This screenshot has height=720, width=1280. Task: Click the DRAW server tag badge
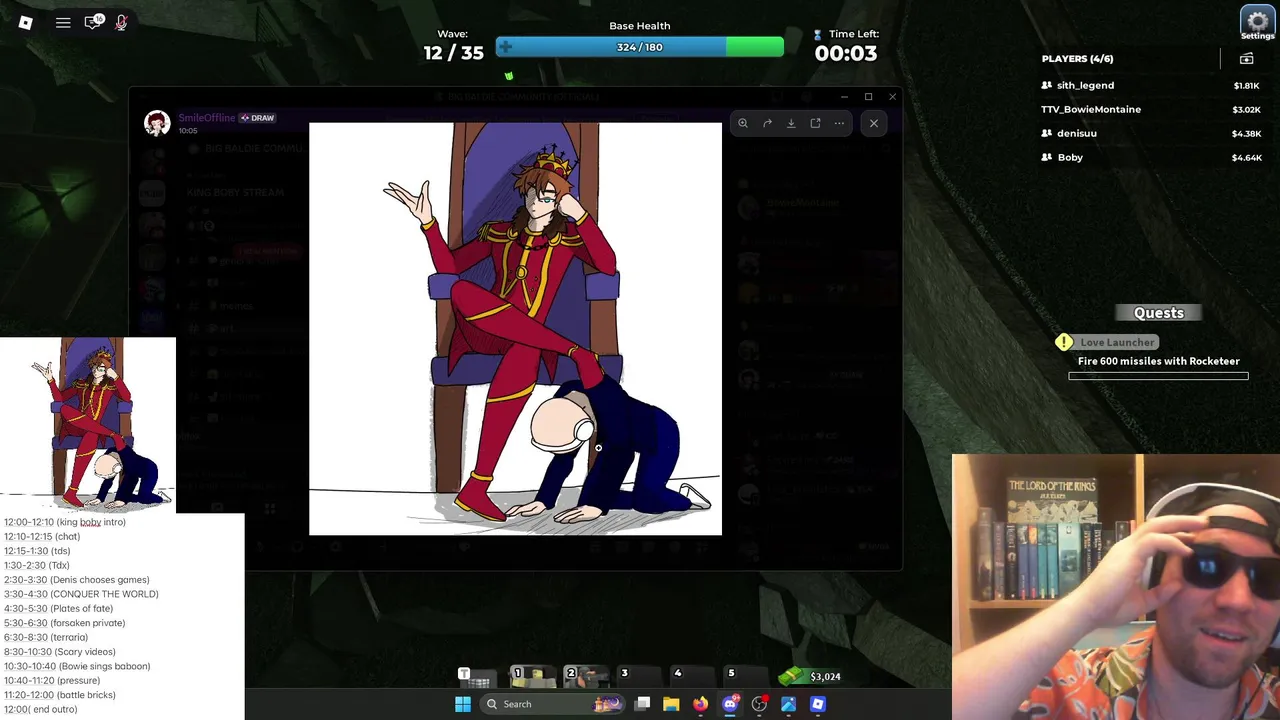pyautogui.click(x=257, y=118)
